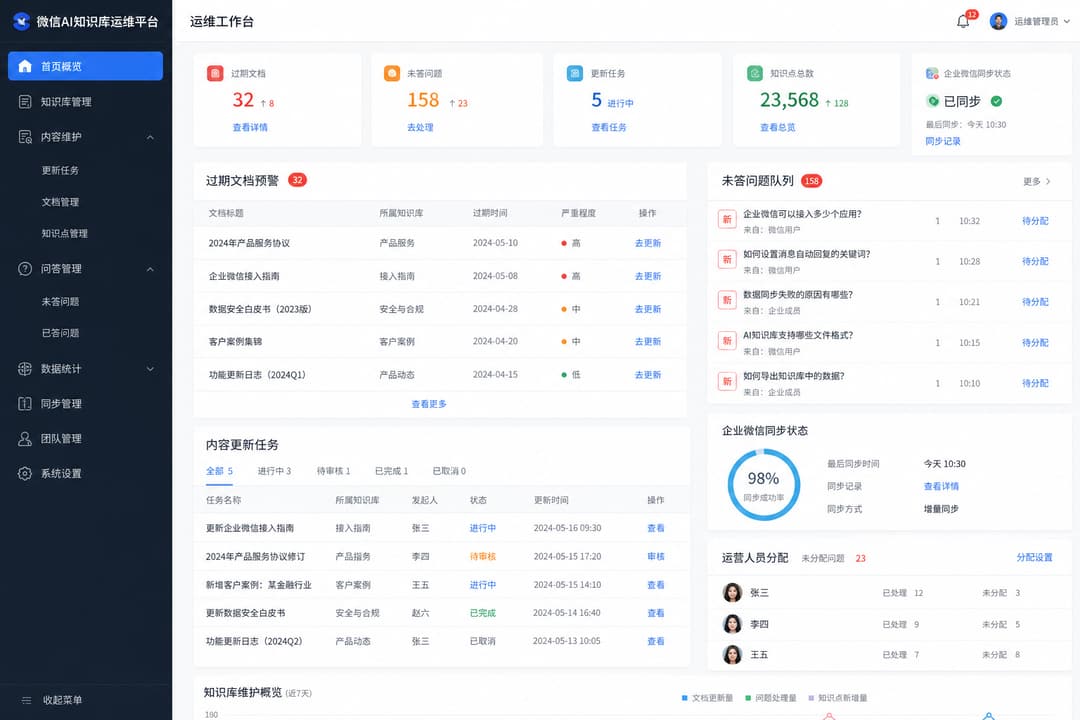Select the 进行中 3 tab

274,471
